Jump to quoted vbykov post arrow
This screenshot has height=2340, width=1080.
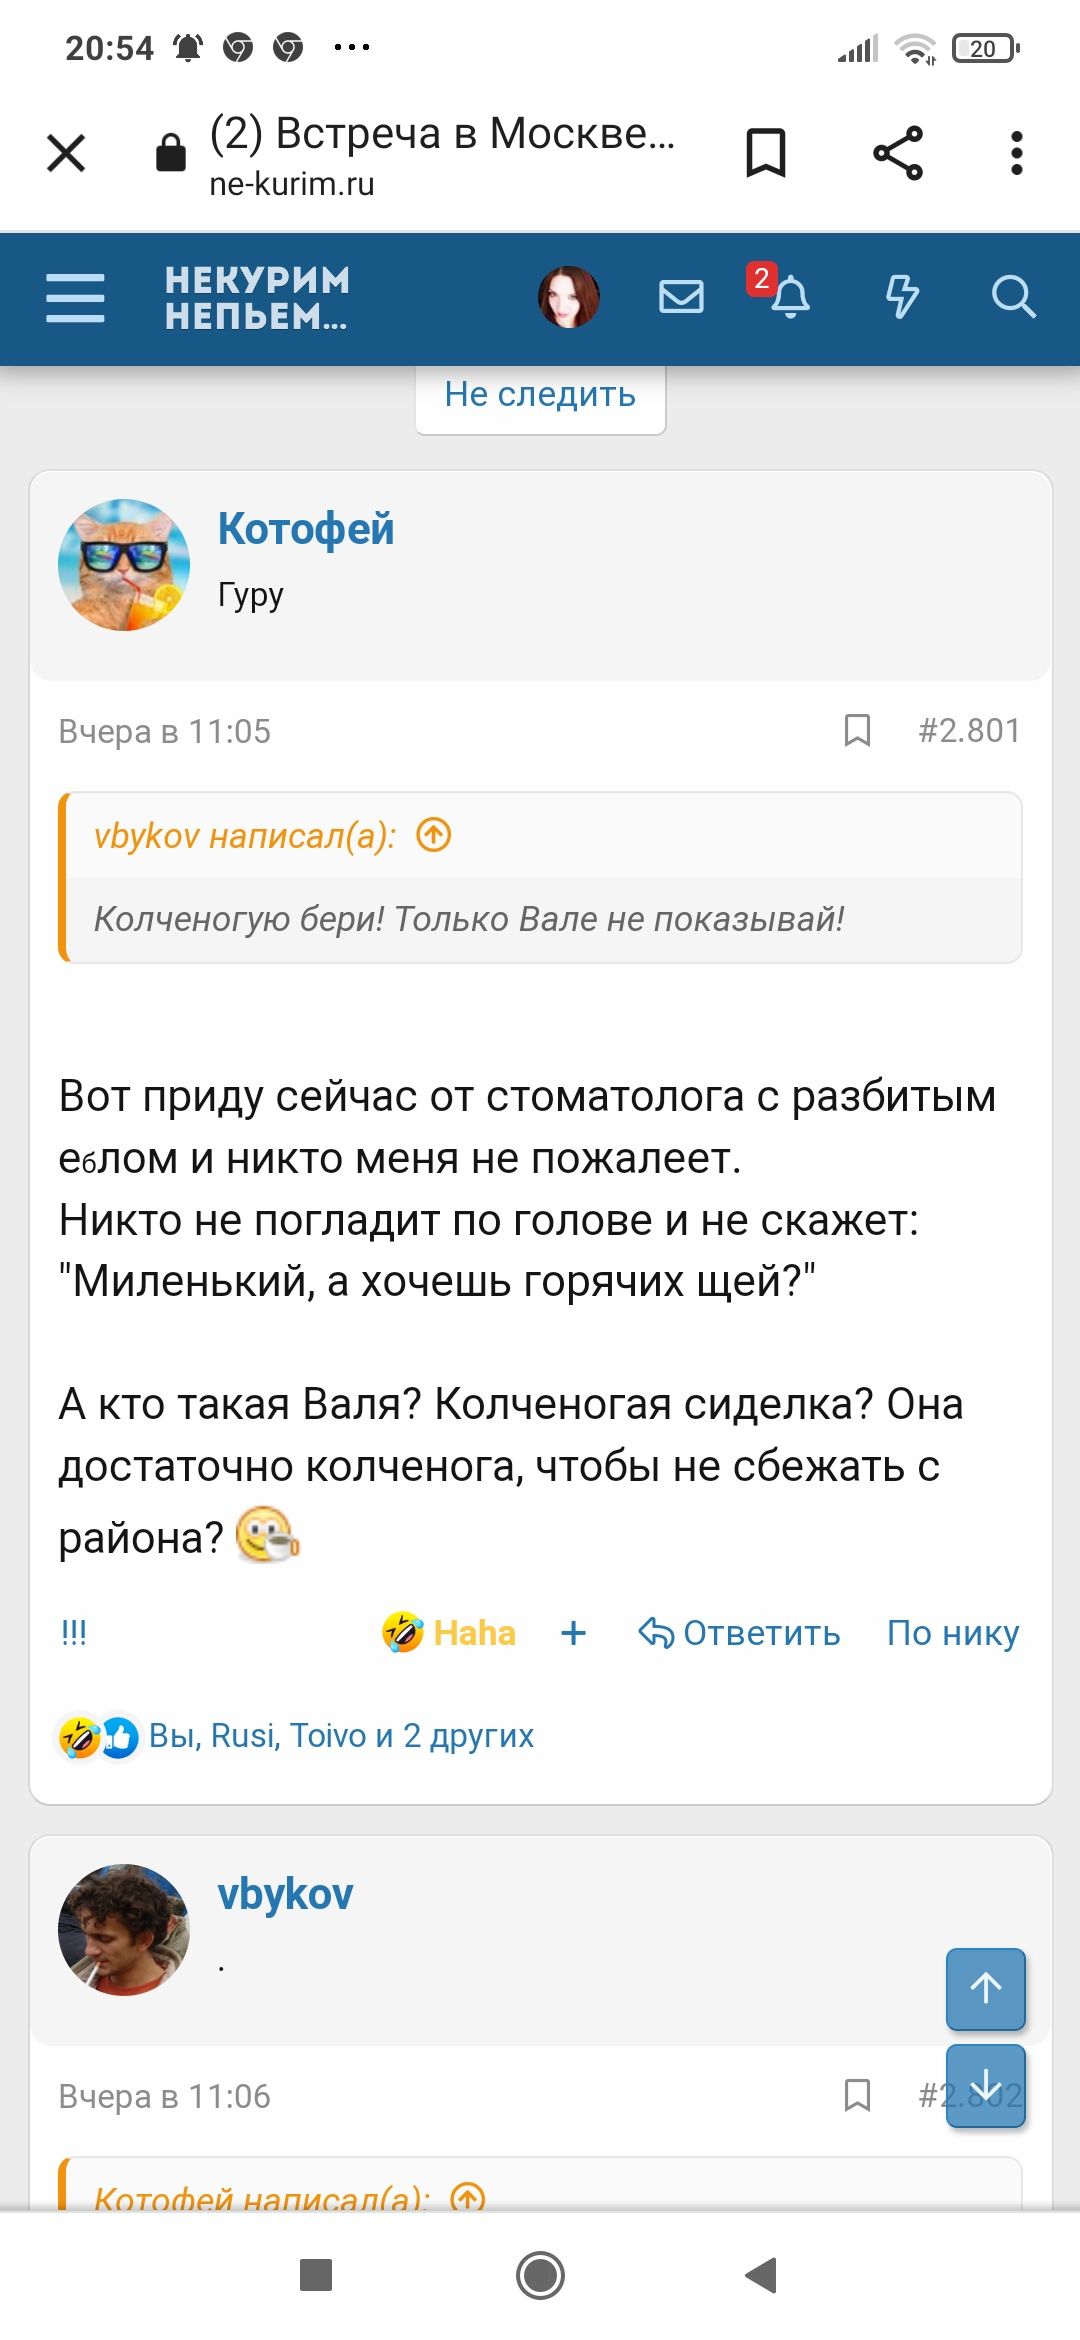tap(434, 834)
